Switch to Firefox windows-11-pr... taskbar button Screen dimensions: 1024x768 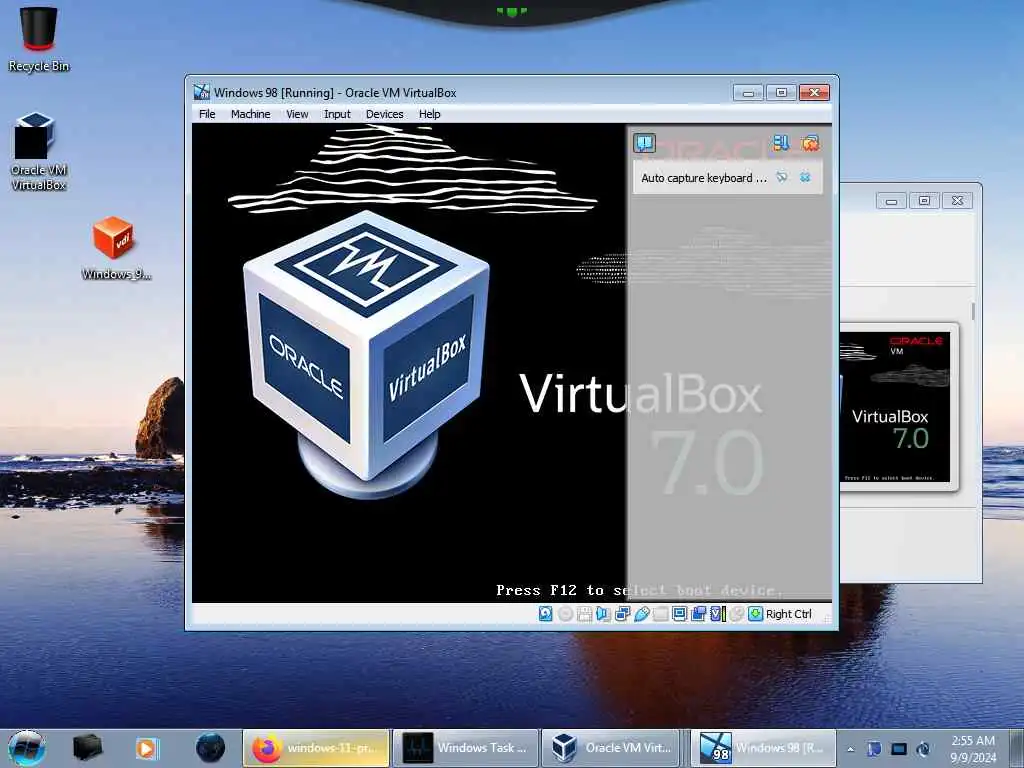(316, 748)
